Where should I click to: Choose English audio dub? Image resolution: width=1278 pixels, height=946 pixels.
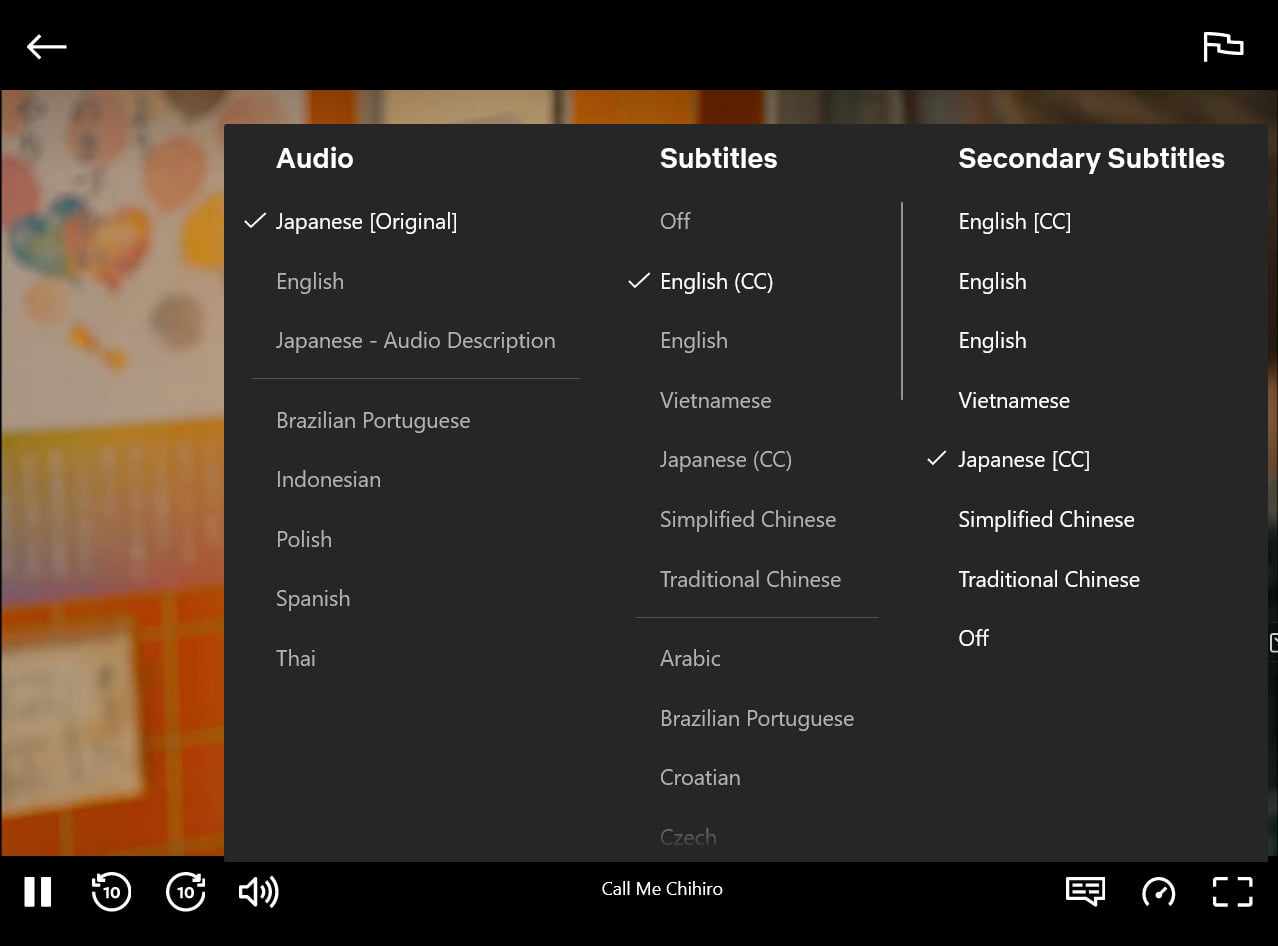click(310, 282)
